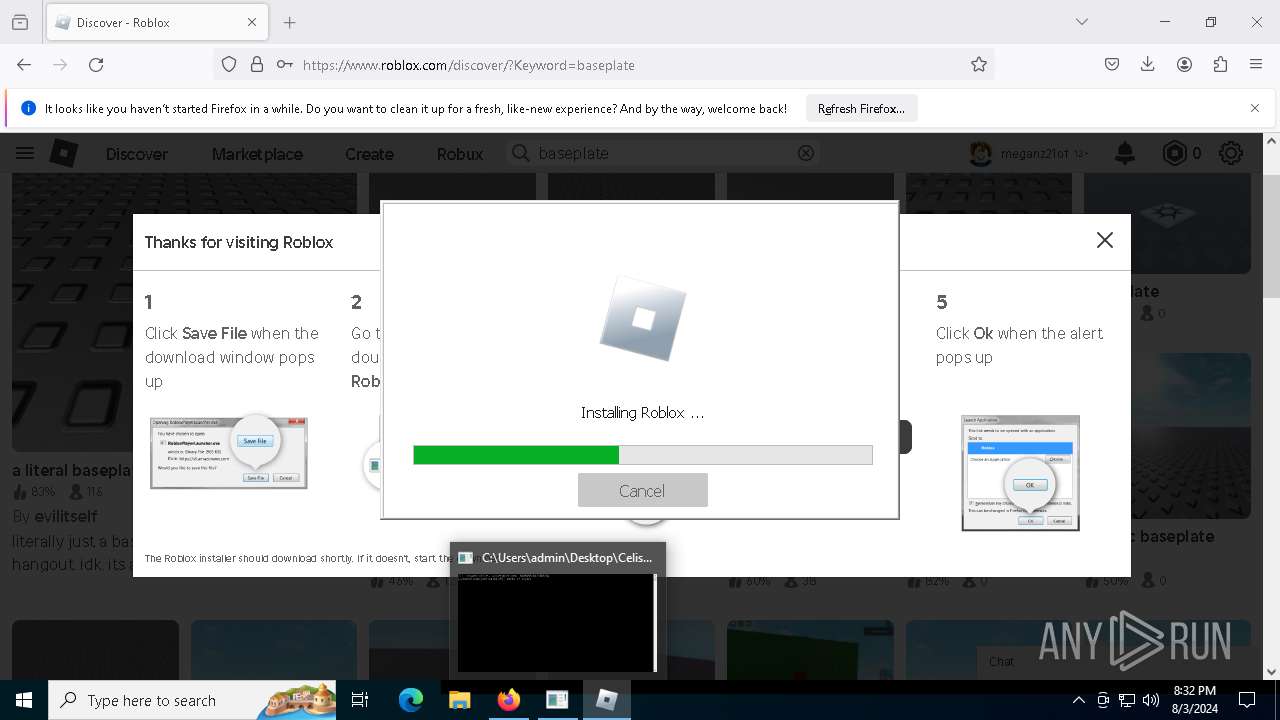The height and width of the screenshot is (720, 1280).
Task: Cancel the Roblox installation
Action: [642, 490]
